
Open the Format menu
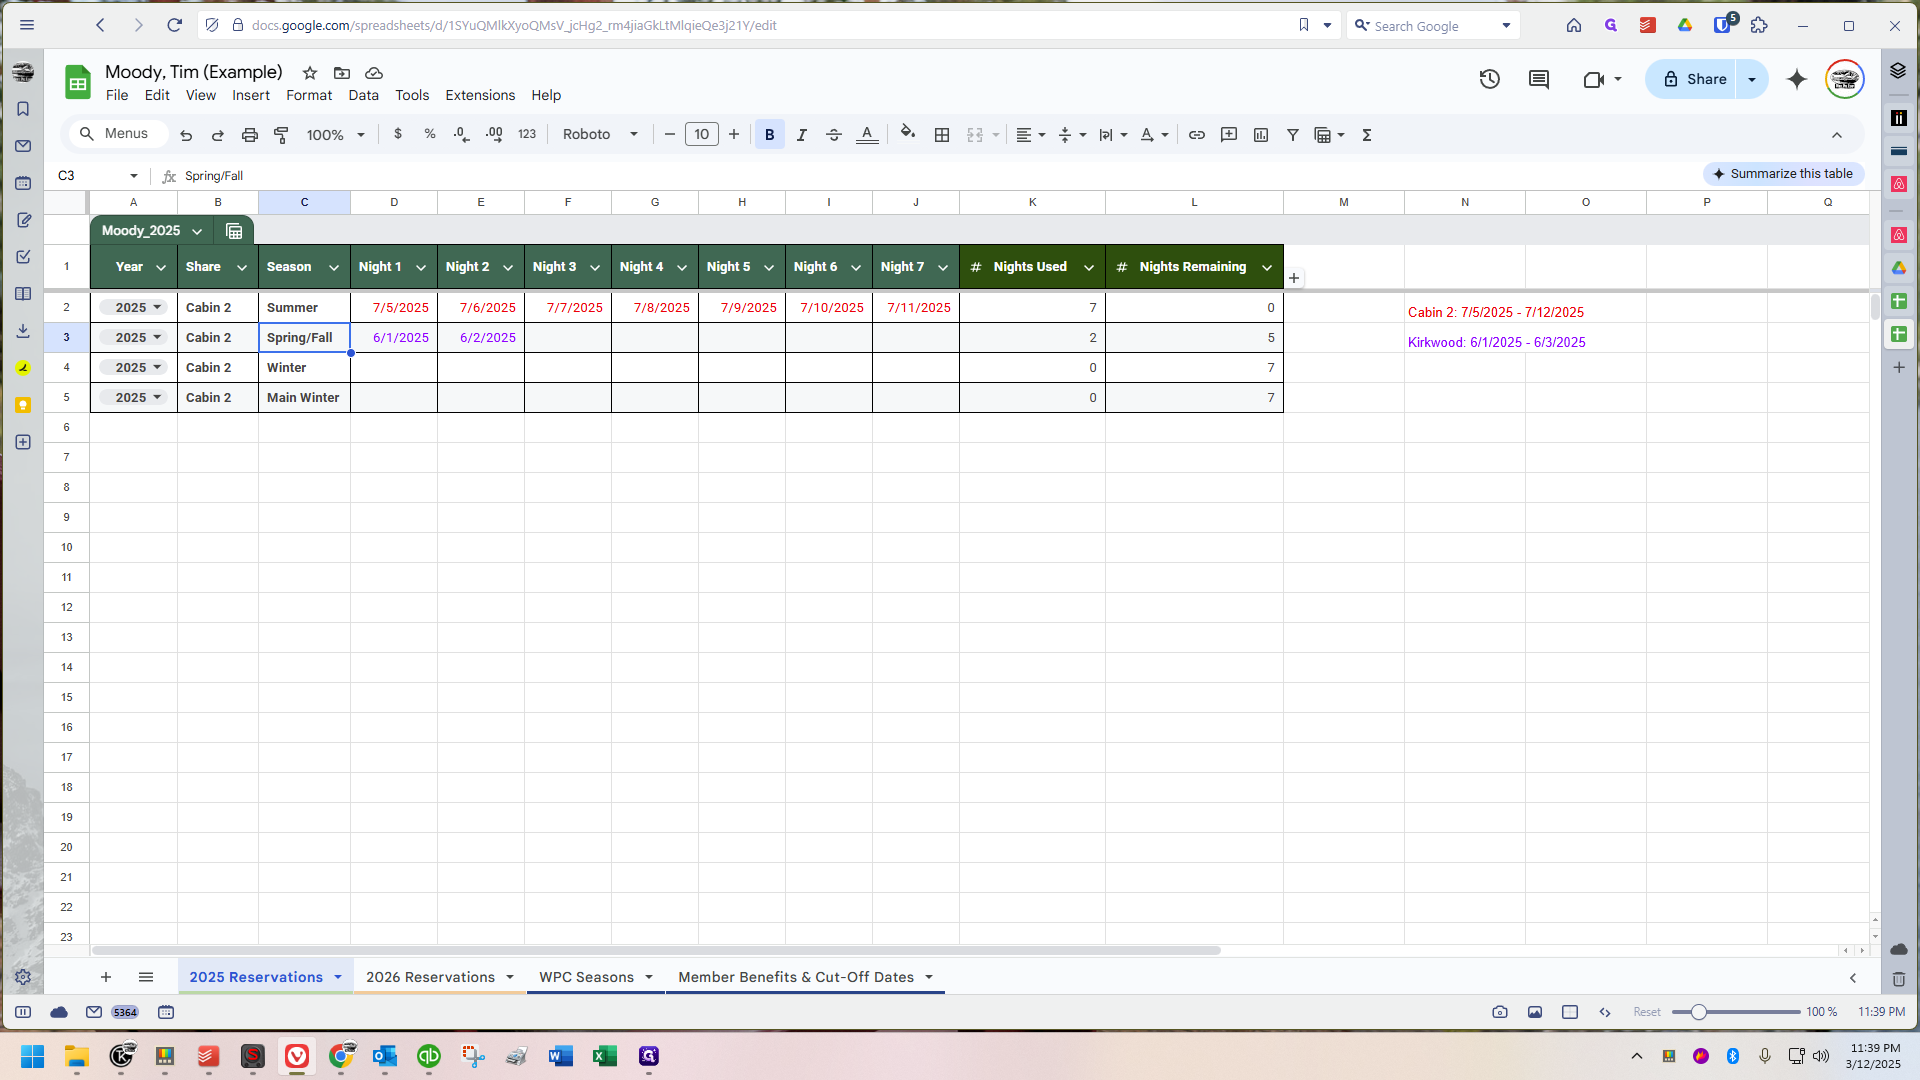point(309,95)
